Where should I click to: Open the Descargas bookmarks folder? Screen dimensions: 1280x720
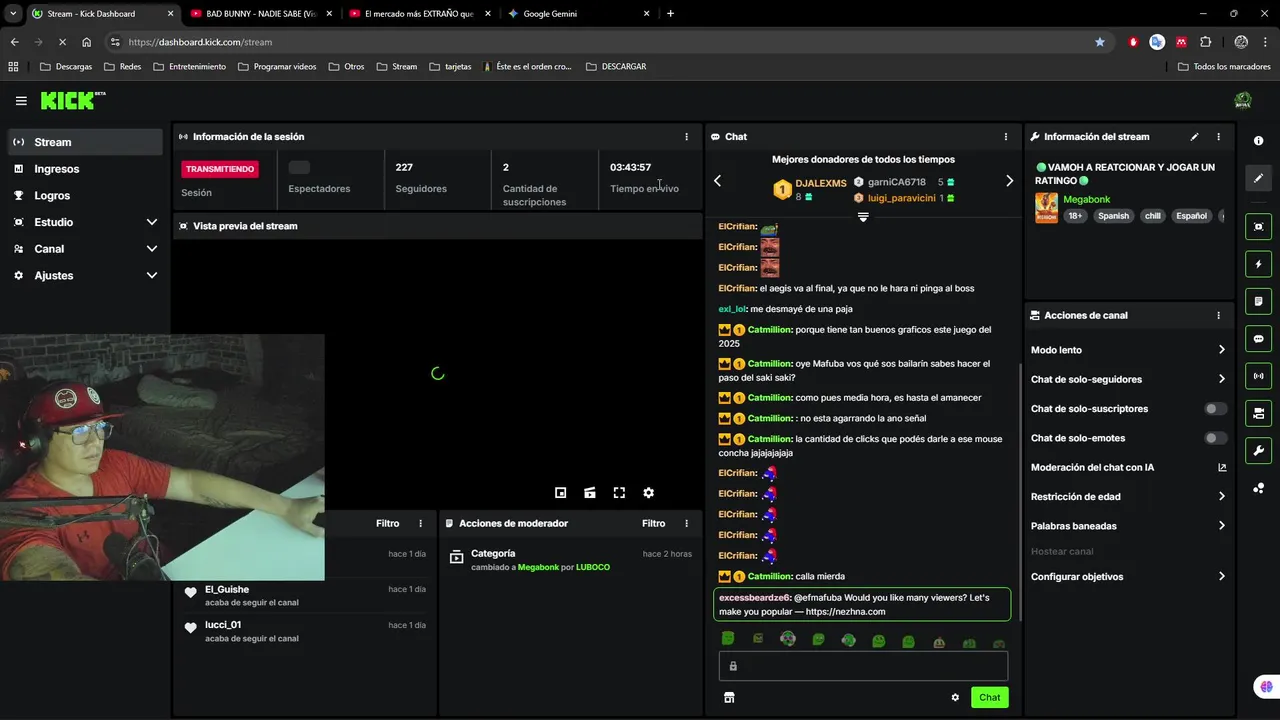66,66
